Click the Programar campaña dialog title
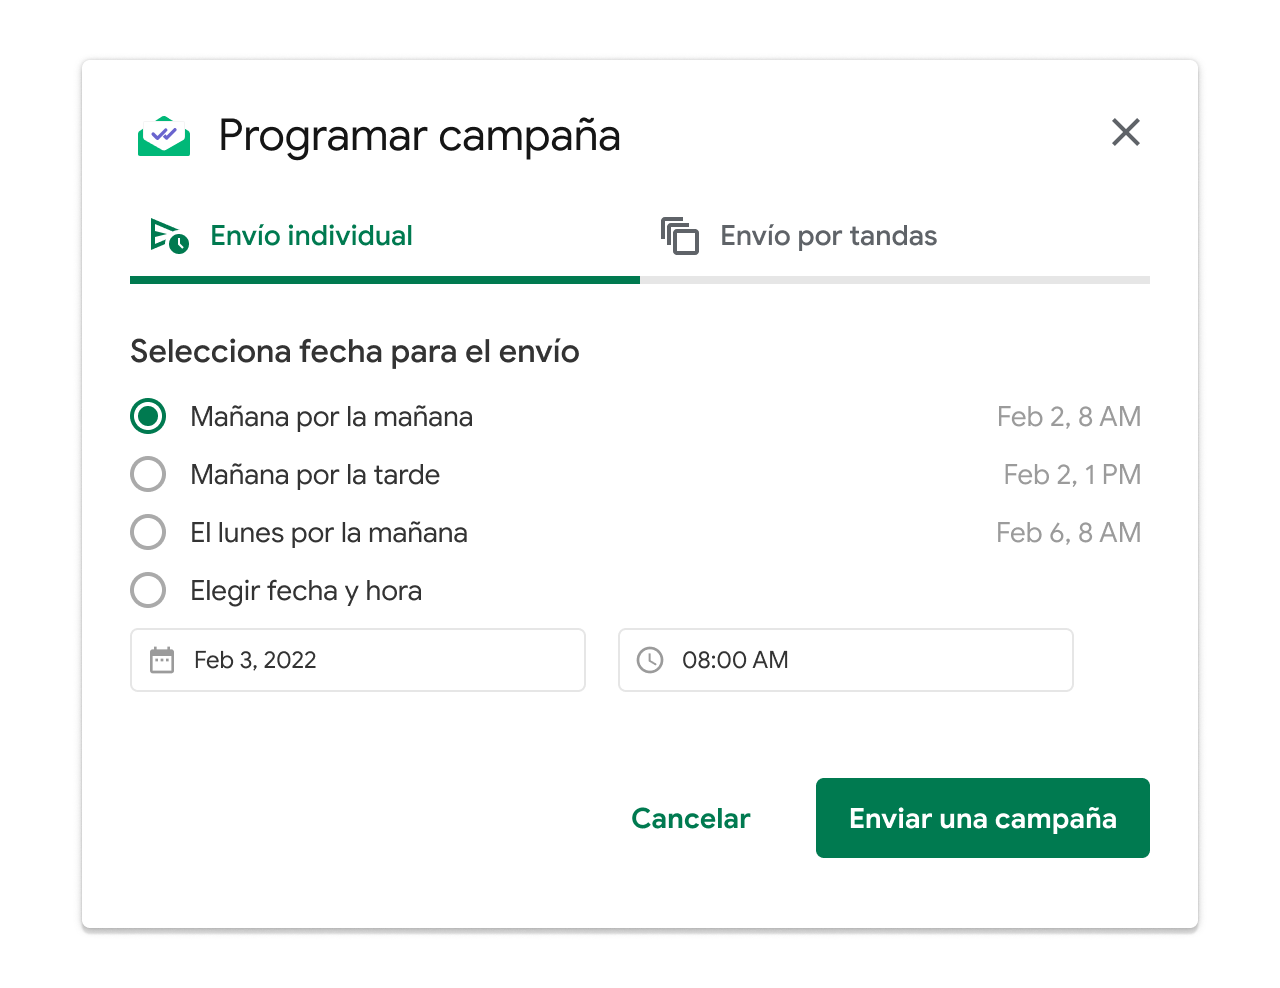This screenshot has height=988, width=1280. pos(419,135)
